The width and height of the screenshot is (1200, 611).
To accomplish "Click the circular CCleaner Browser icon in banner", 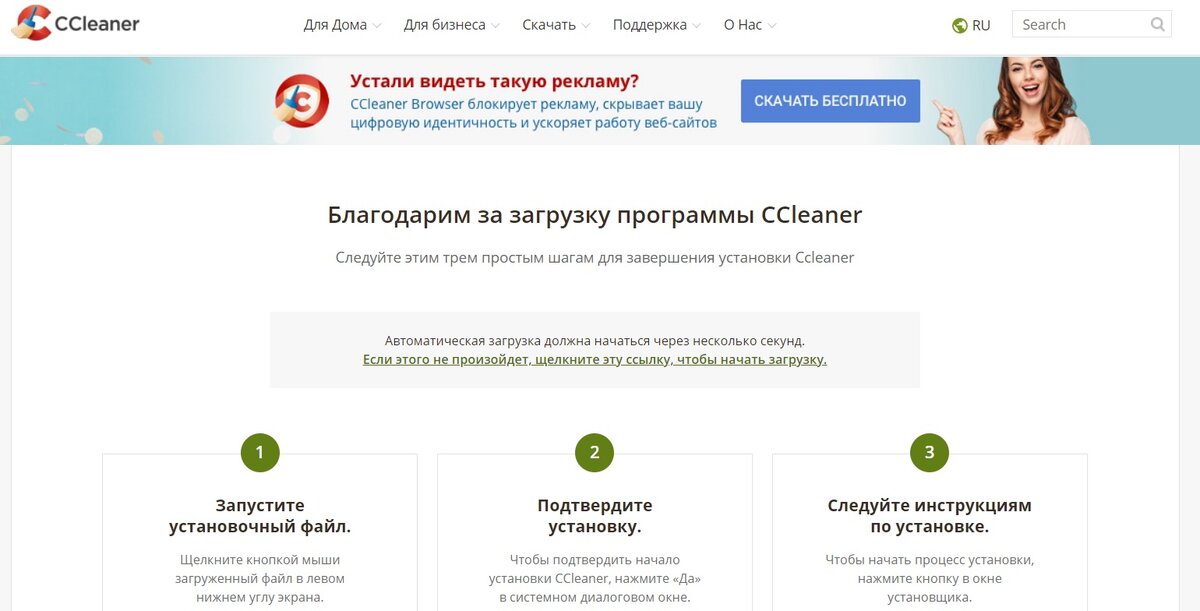I will click(x=300, y=100).
